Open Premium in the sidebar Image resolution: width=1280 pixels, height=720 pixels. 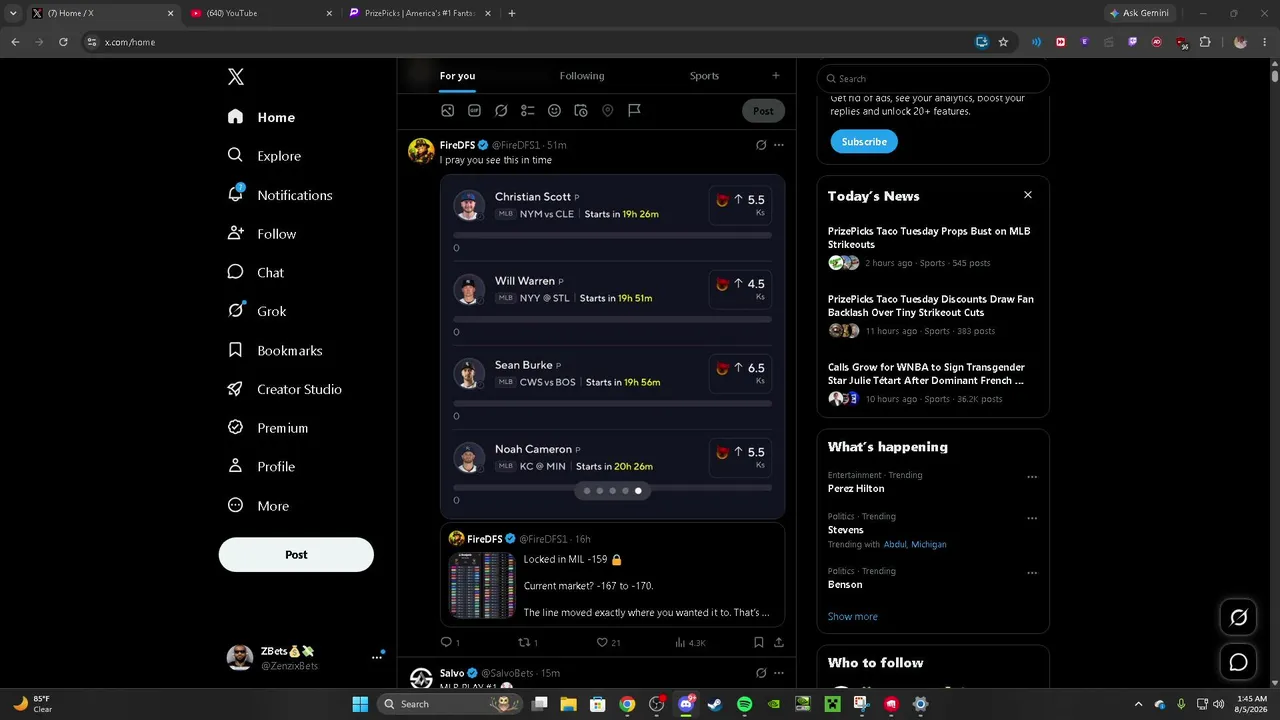(268, 427)
